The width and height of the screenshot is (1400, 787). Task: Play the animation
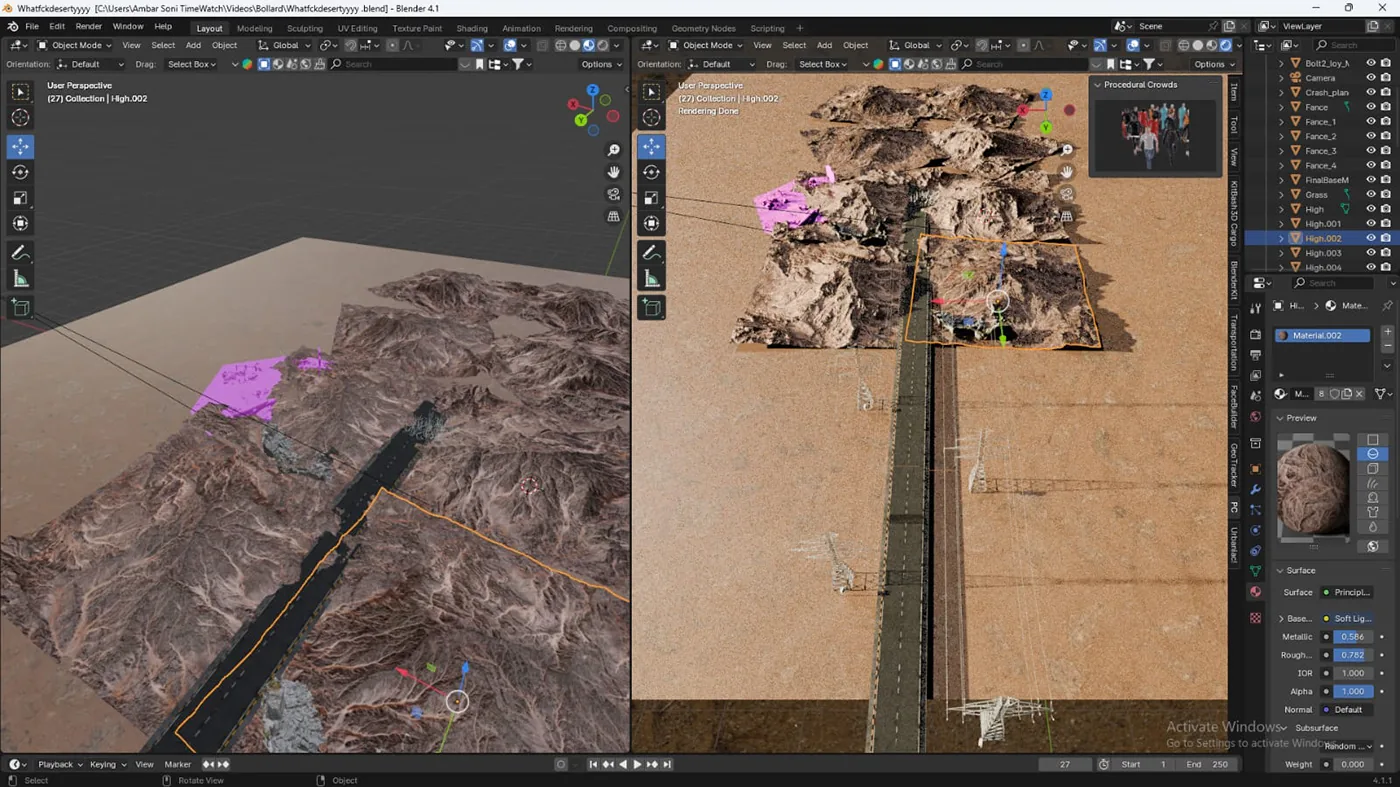637,764
